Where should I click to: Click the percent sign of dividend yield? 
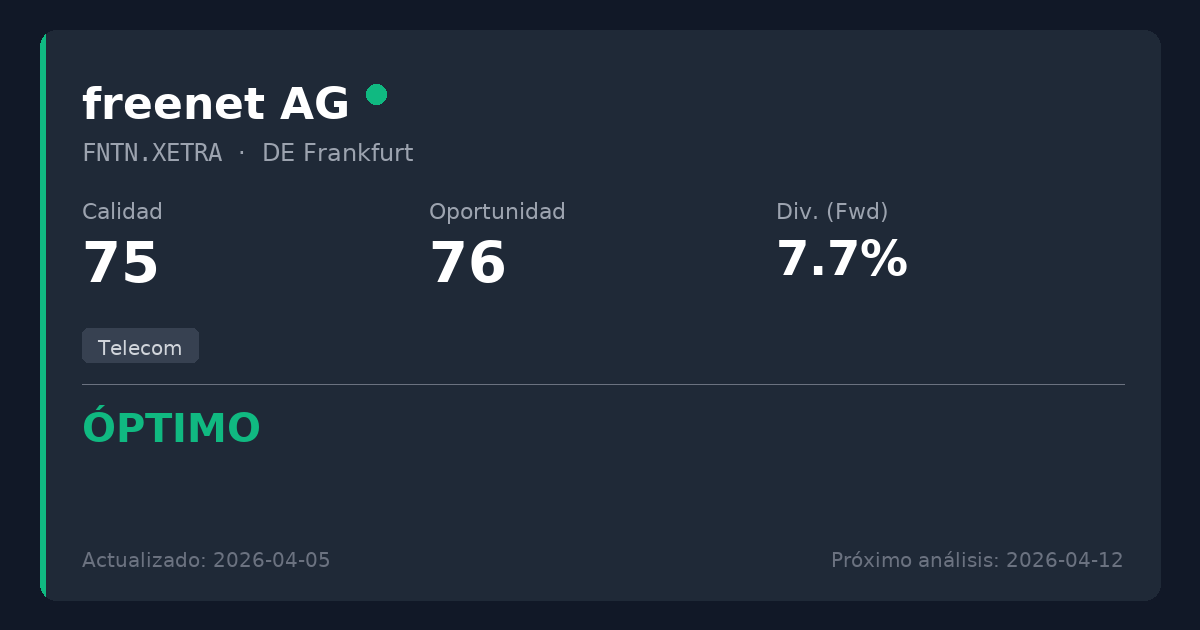884,259
